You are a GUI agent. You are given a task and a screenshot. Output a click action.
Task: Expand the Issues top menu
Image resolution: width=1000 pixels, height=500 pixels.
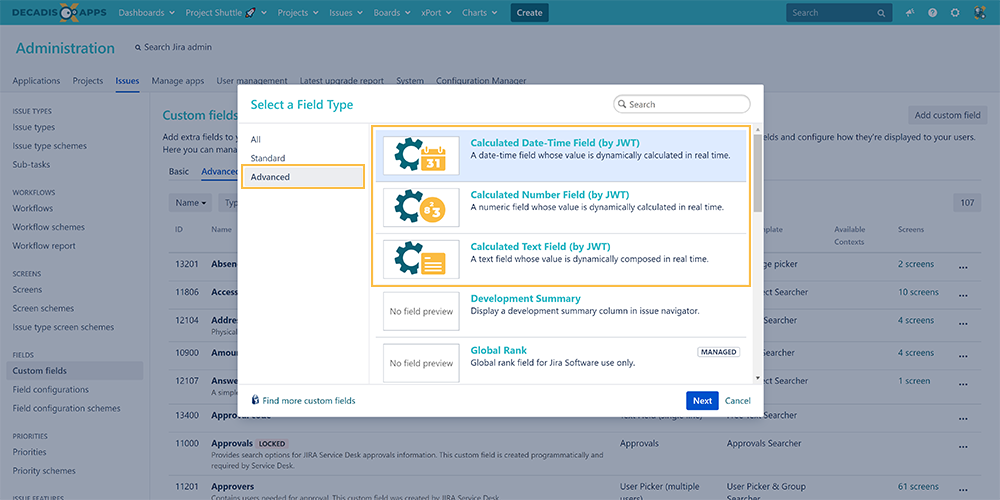coord(346,13)
